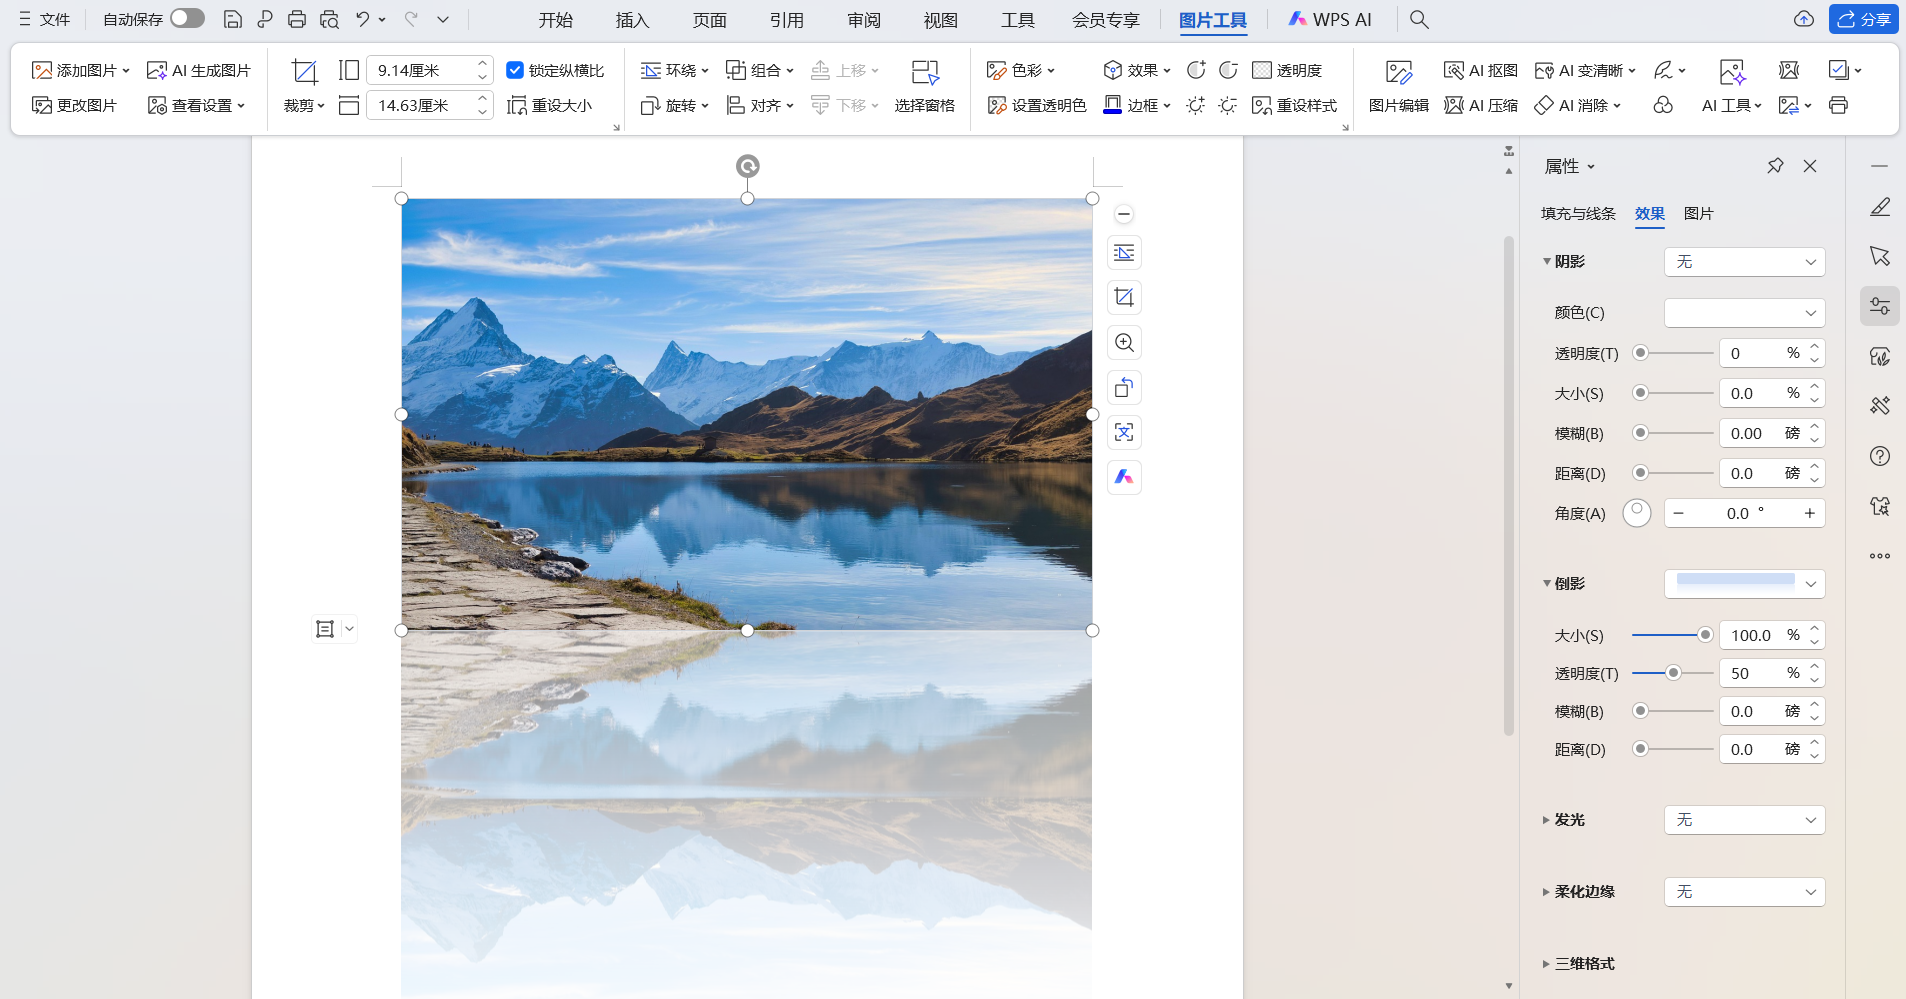Select the 图片 tab in properties panel
Viewport: 1906px width, 999px height.
[x=1698, y=214]
